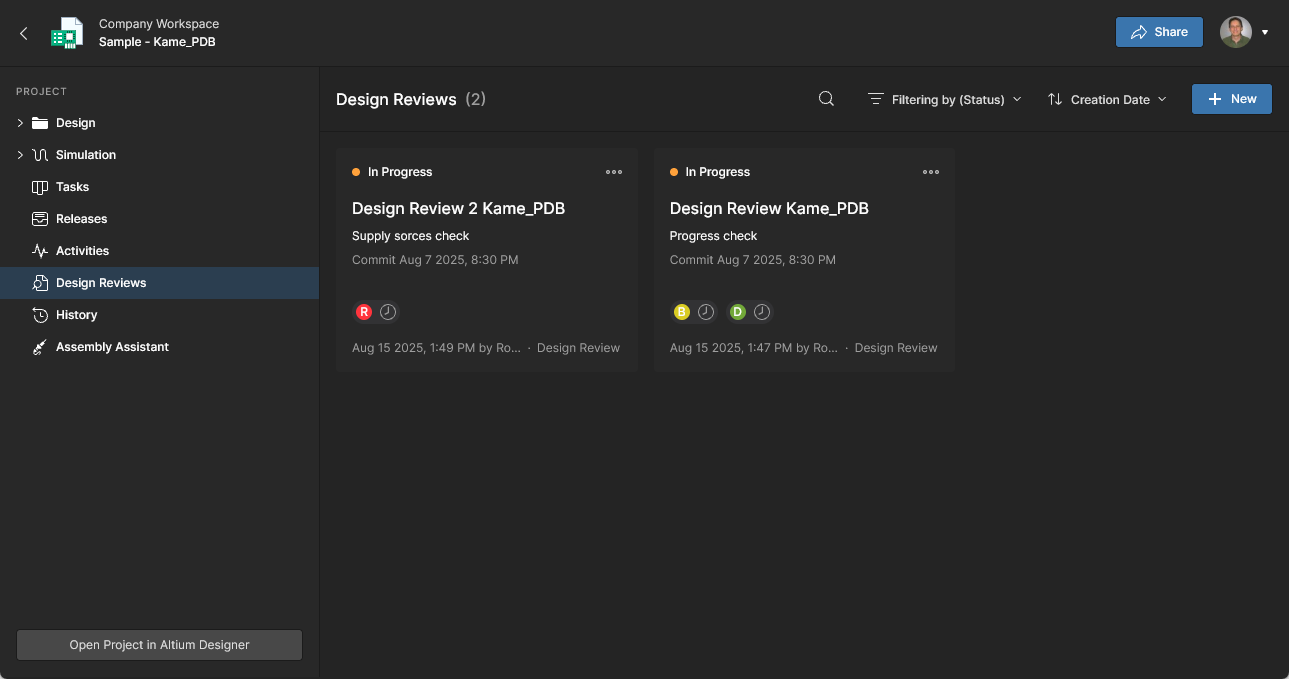1289x679 pixels.
Task: Click the back arrow icon
Action: 24,33
